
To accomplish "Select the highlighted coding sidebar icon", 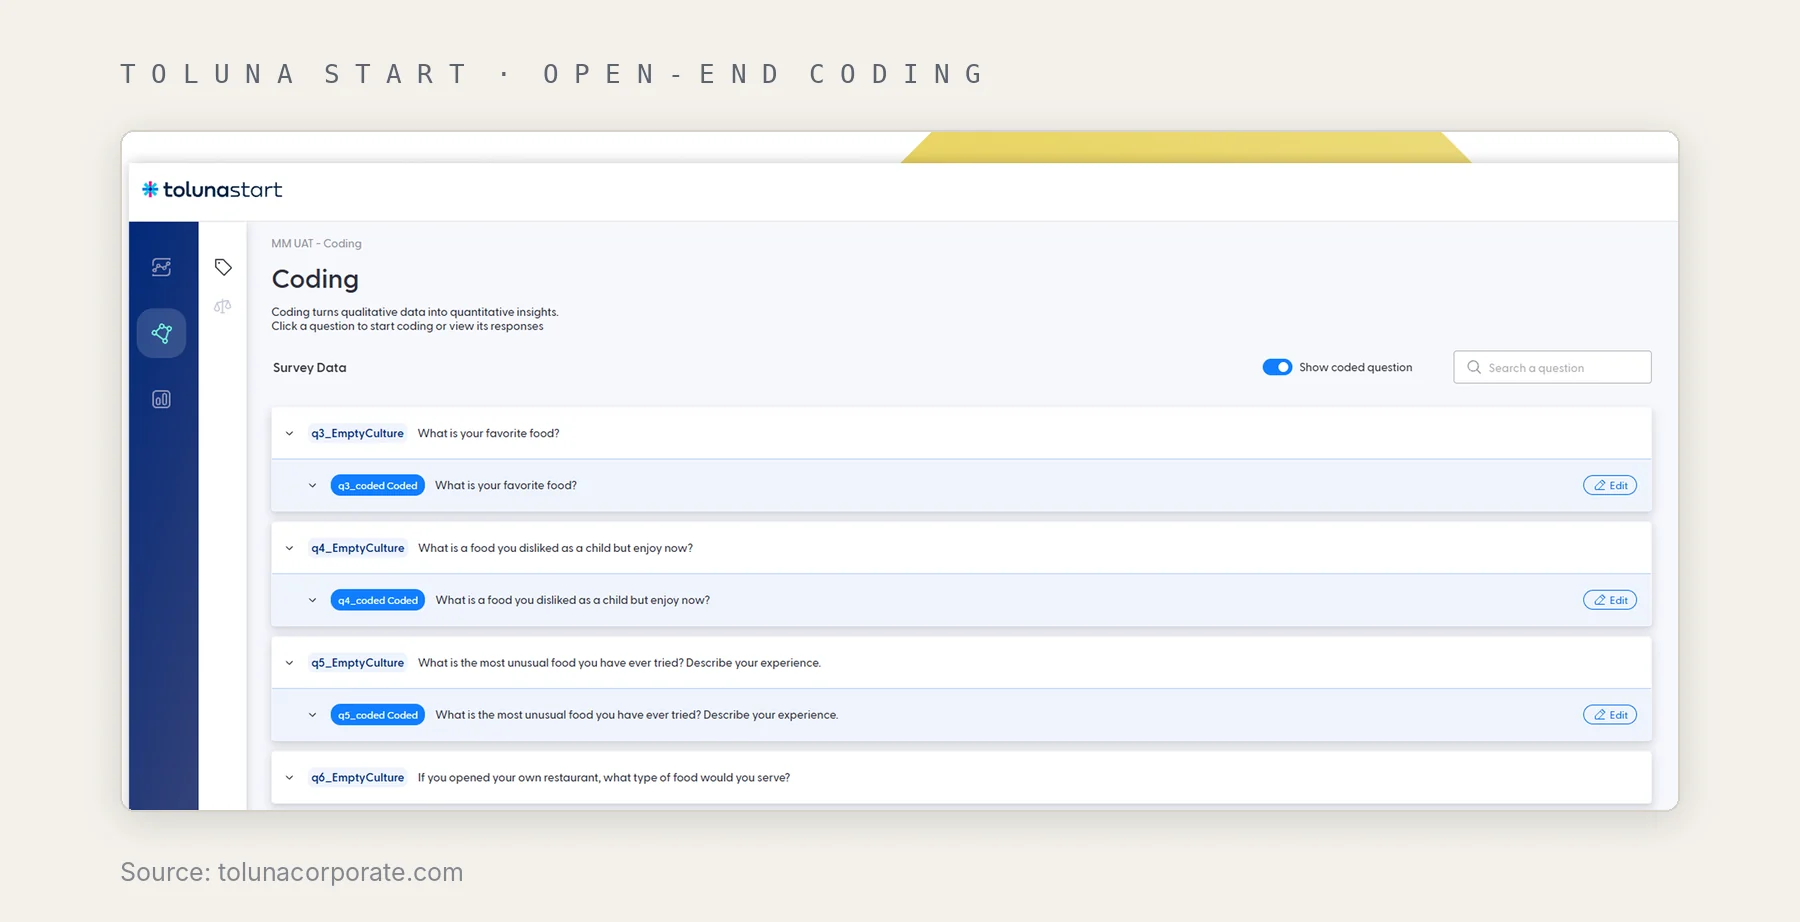I will 161,333.
